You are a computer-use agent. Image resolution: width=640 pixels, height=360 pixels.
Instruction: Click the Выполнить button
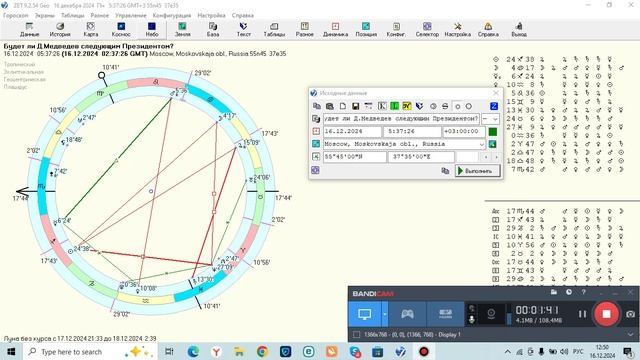[x=478, y=171]
